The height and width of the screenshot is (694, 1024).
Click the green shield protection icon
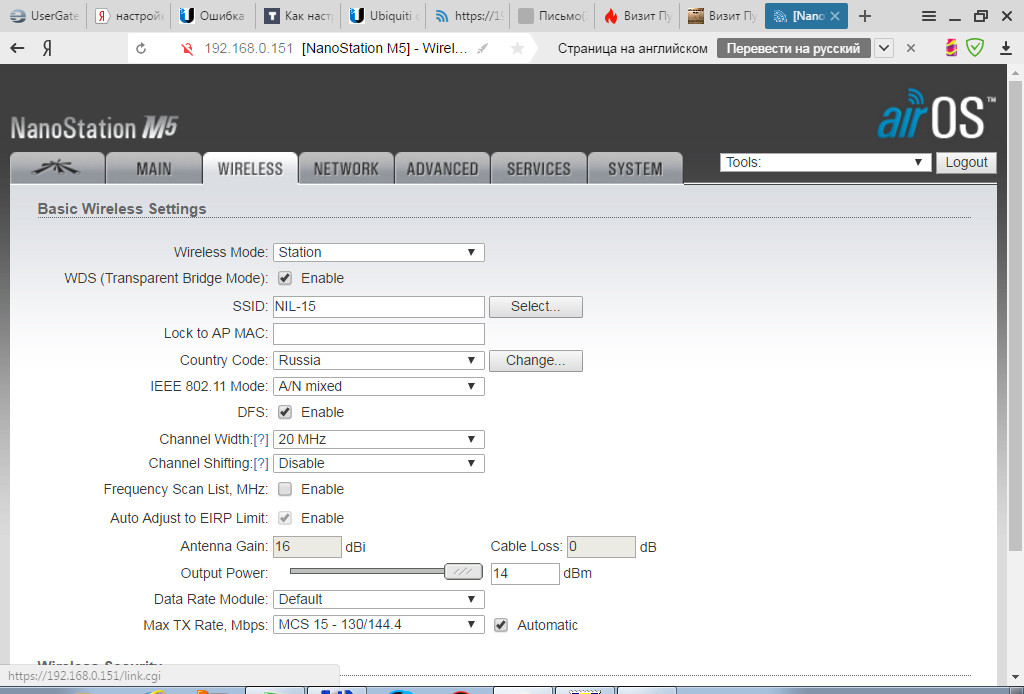click(975, 47)
